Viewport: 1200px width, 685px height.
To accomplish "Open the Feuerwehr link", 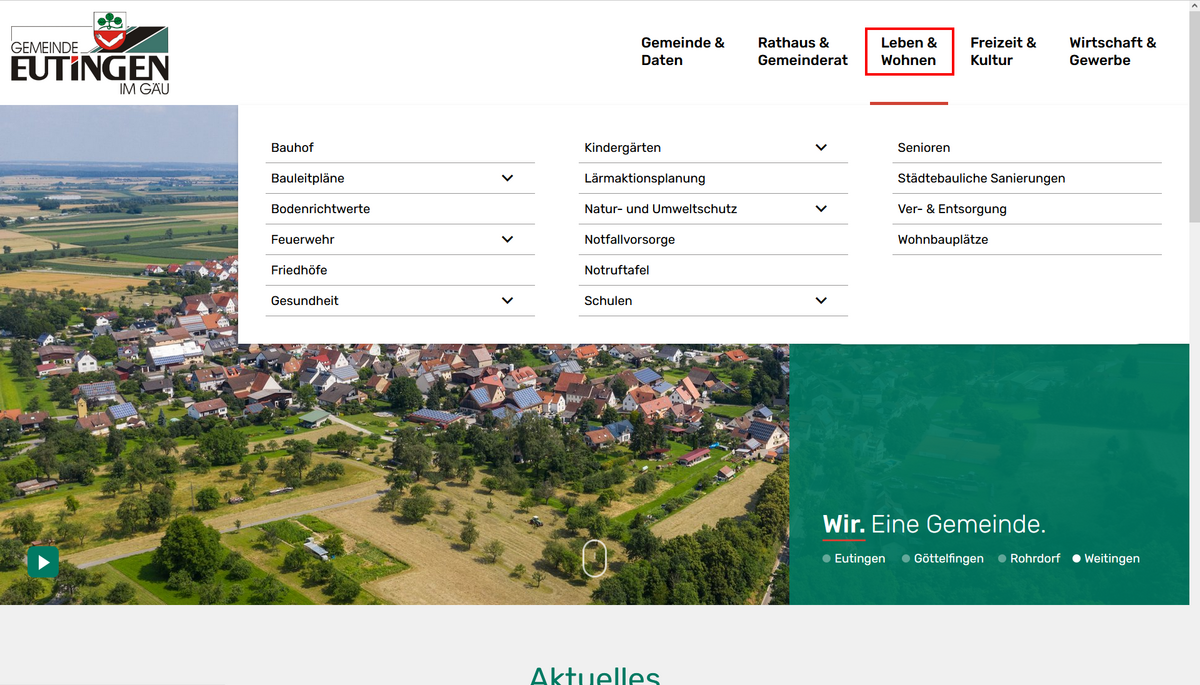I will [303, 240].
